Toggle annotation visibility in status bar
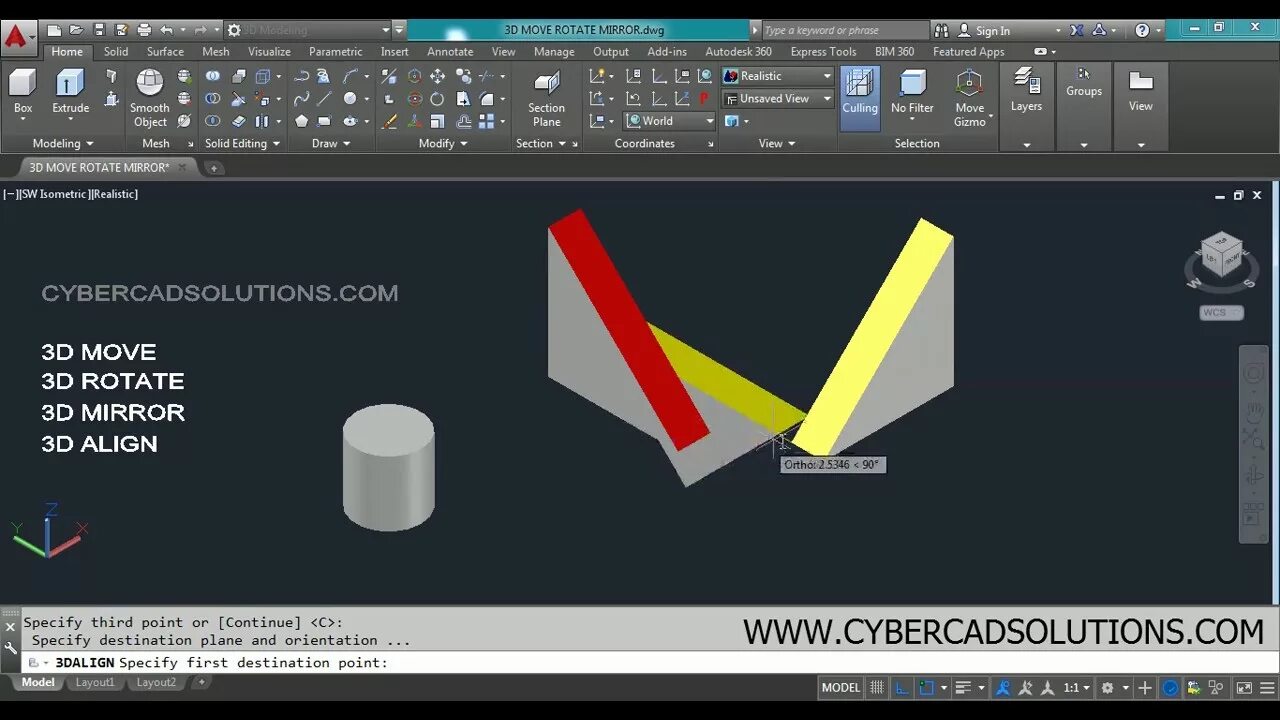Screen dimensions: 1280x720 coord(1003,687)
